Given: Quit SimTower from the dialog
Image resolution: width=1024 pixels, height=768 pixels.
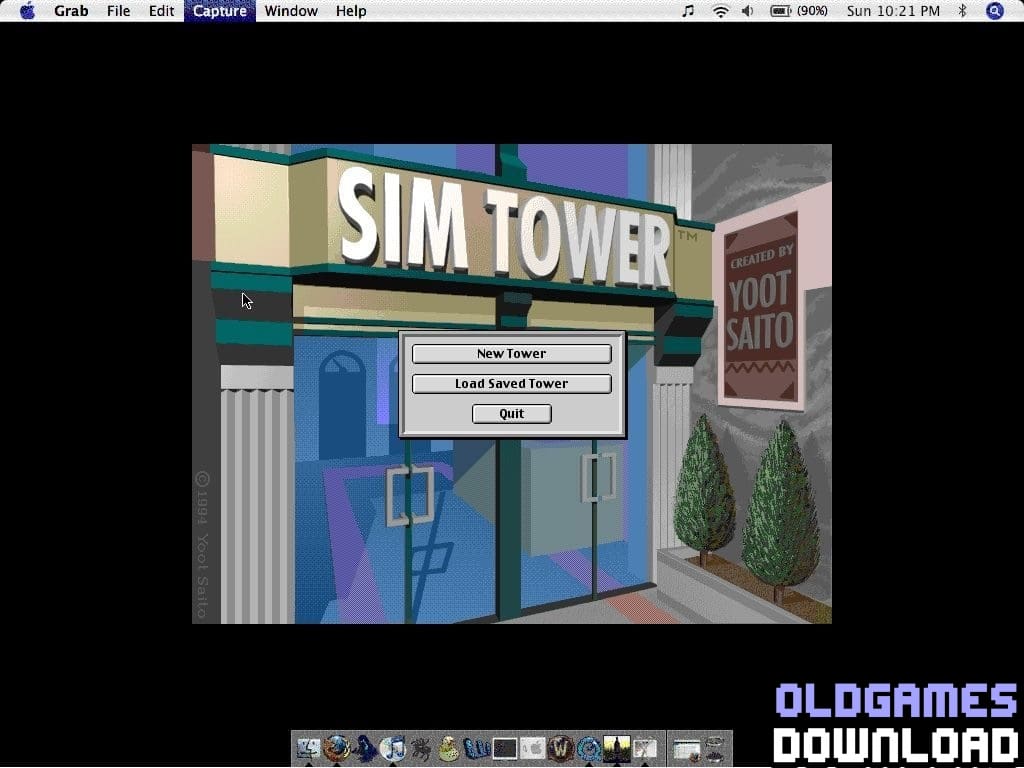Looking at the screenshot, I should click(511, 413).
